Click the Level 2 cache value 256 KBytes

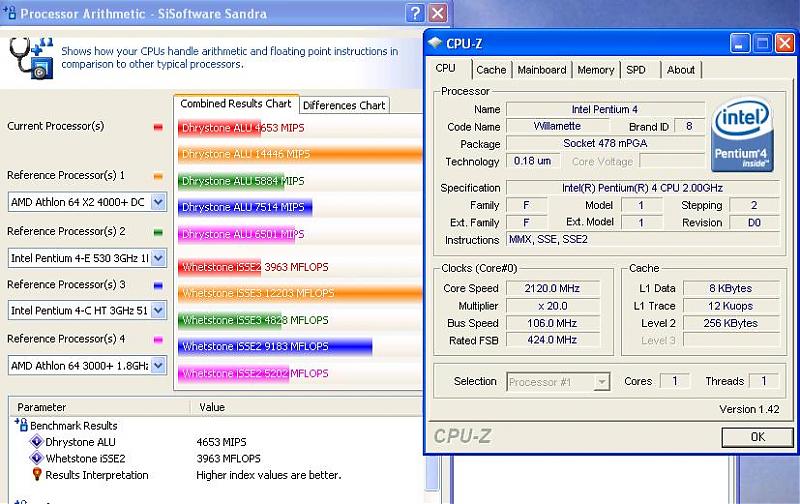731,323
